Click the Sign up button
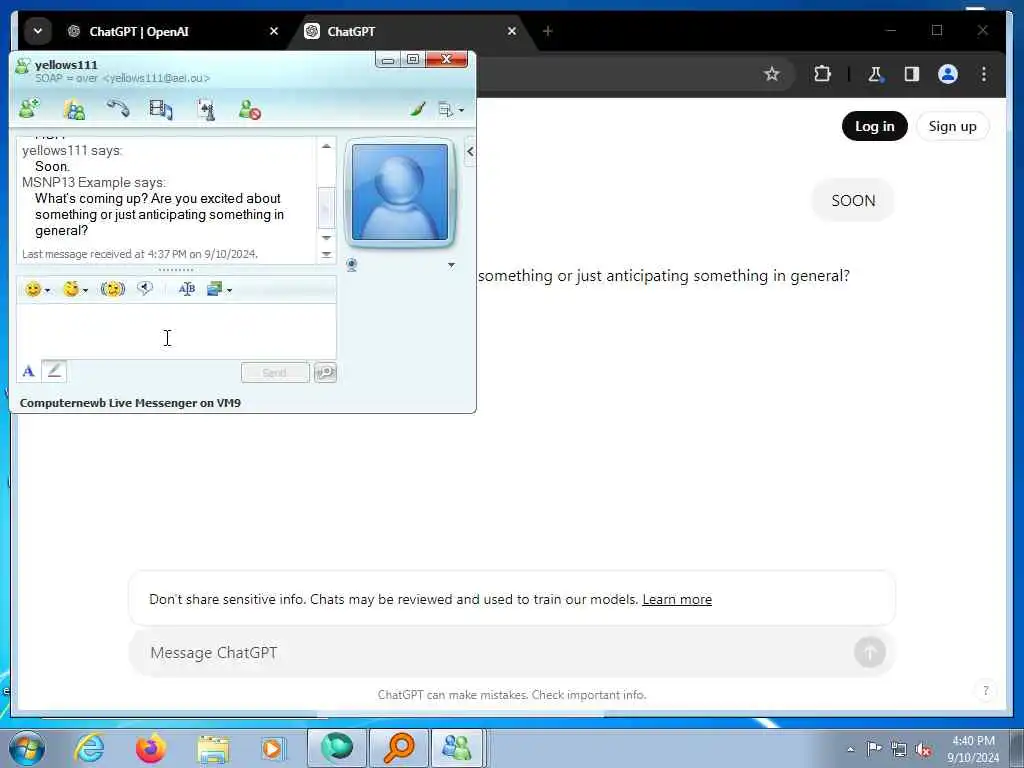Viewport: 1024px width, 768px height. click(952, 126)
